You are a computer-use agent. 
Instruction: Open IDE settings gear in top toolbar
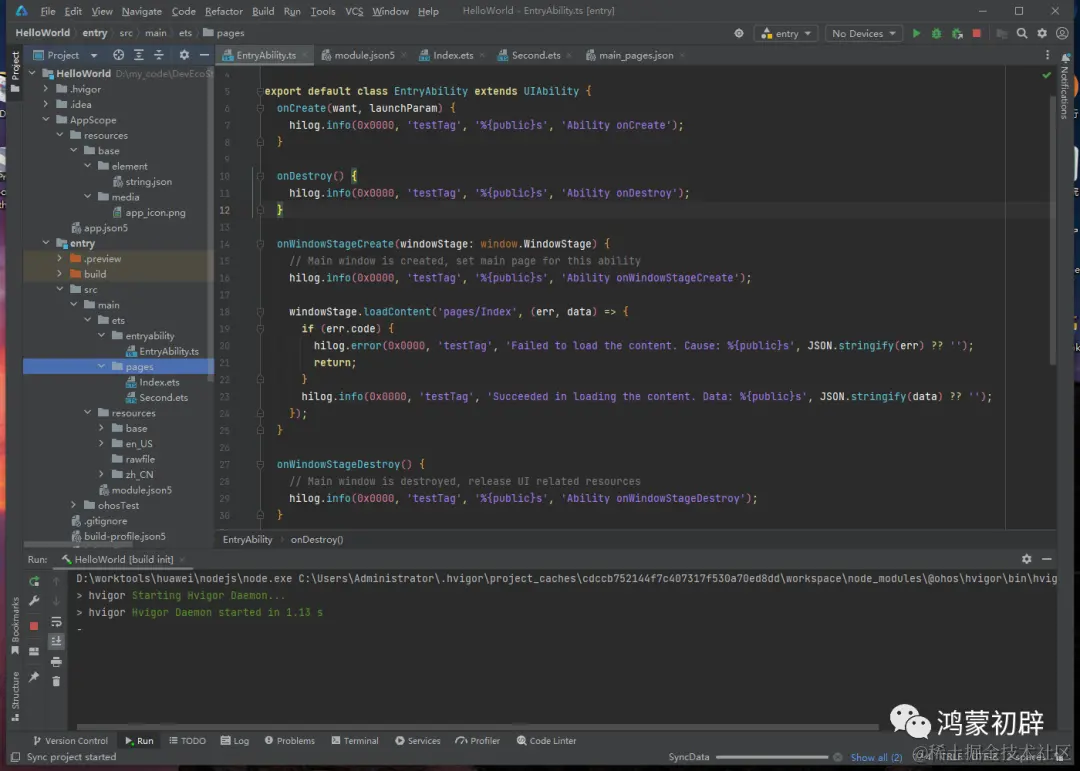click(1042, 33)
